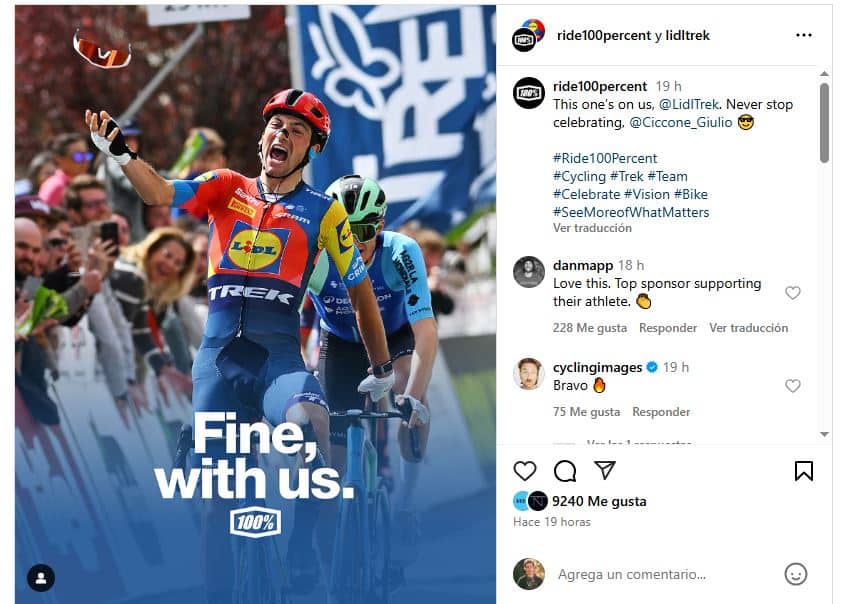Translate the caption with Ver traducción
This screenshot has height=604, width=843.
pyautogui.click(x=592, y=228)
